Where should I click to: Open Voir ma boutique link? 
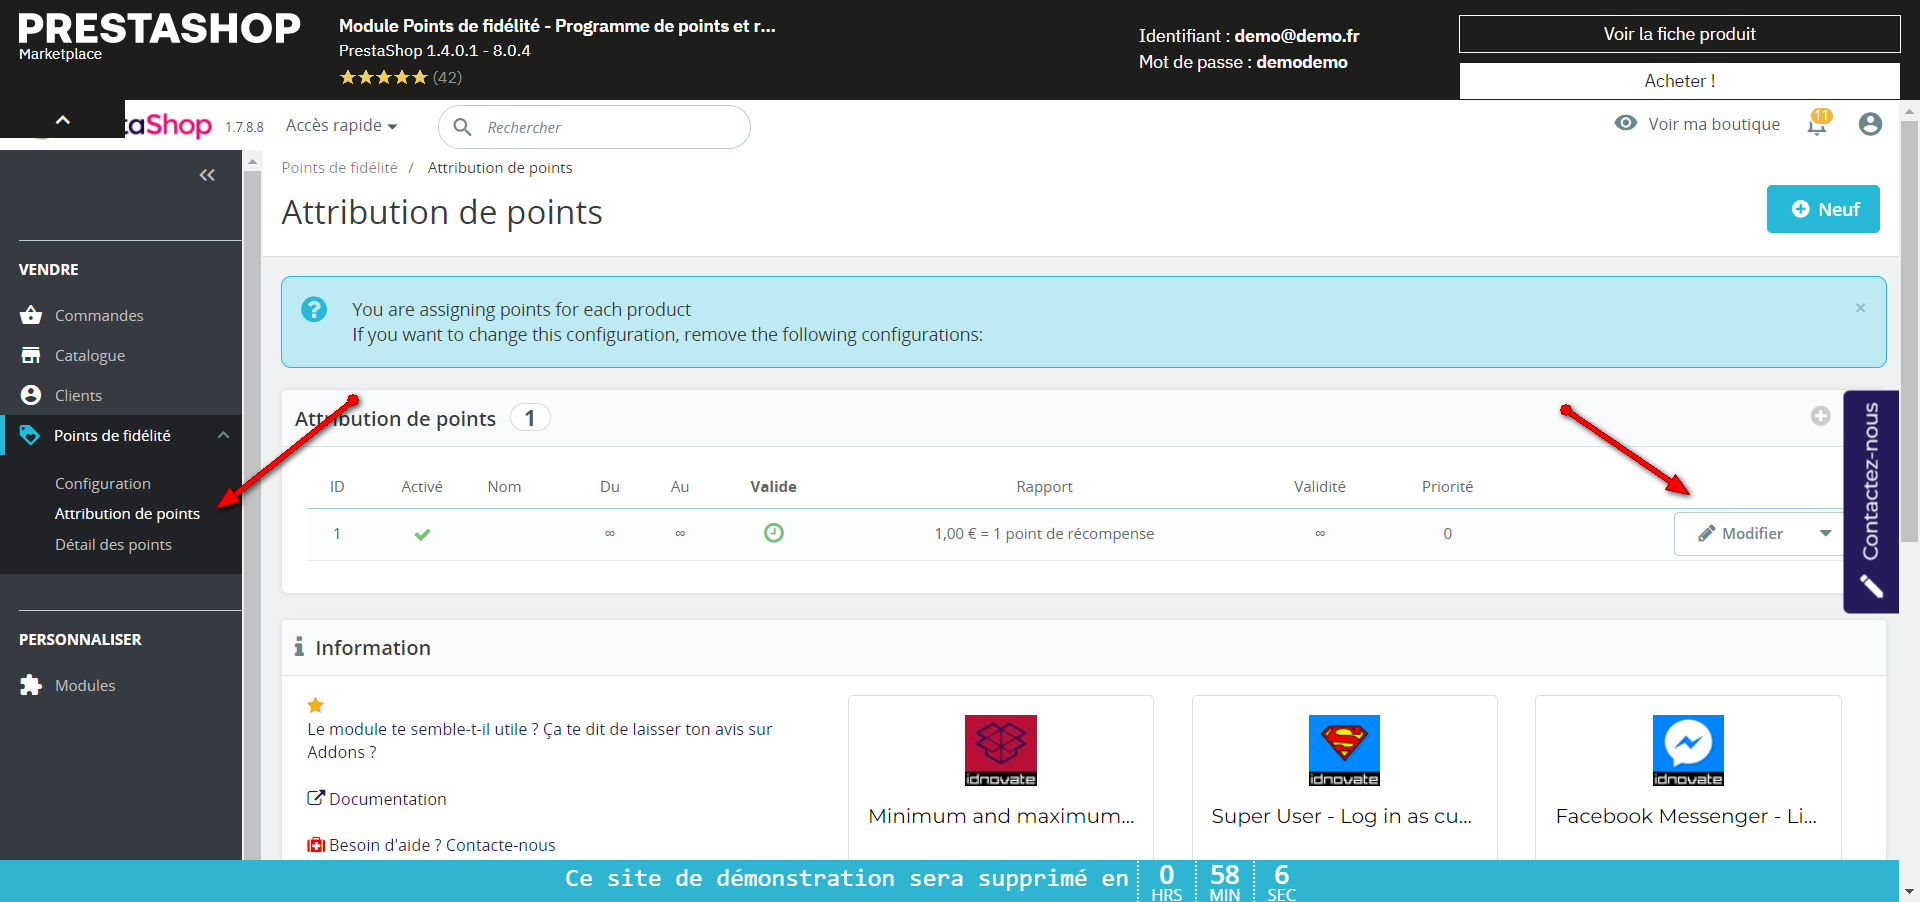tap(1714, 124)
